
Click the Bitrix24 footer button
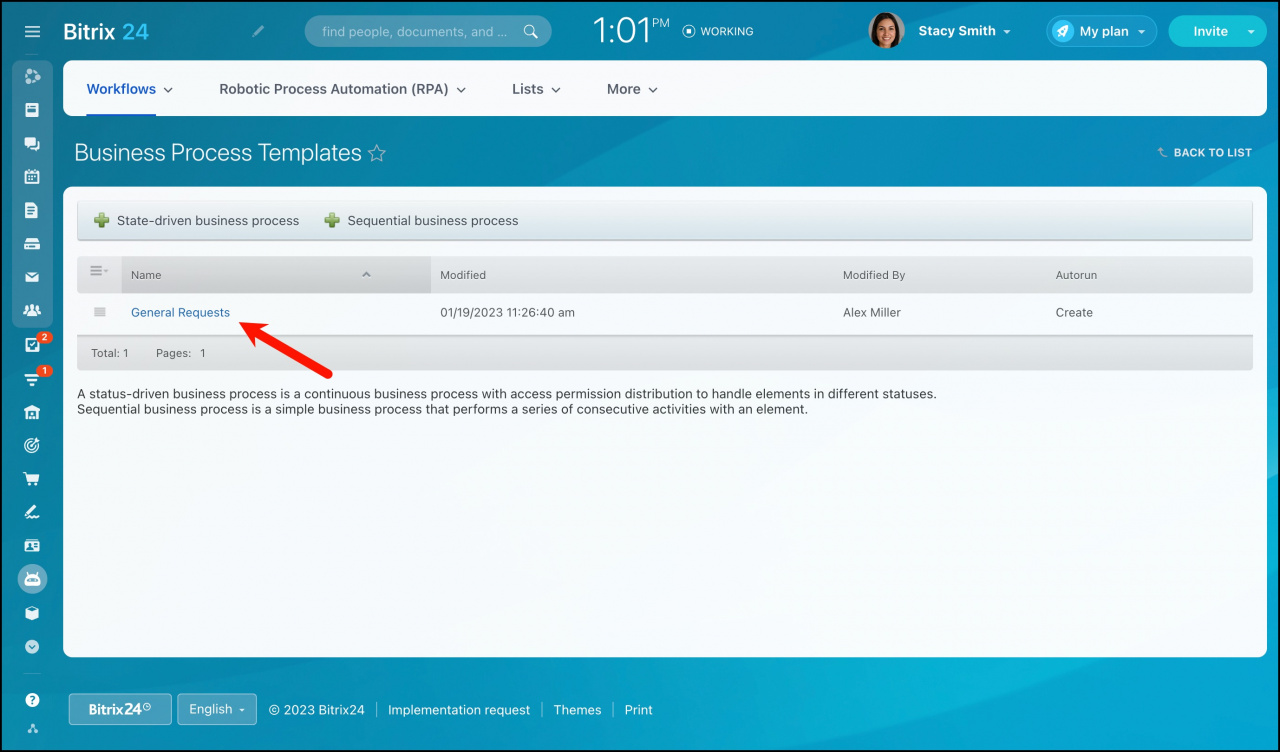[120, 709]
